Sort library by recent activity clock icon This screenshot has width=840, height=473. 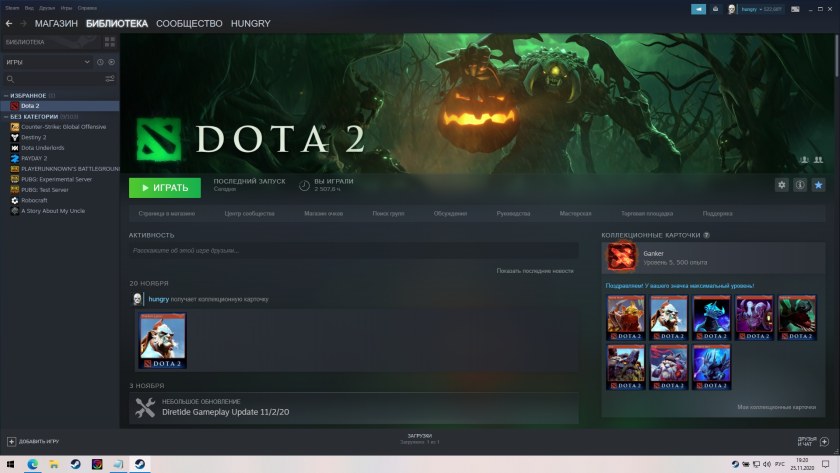click(100, 62)
